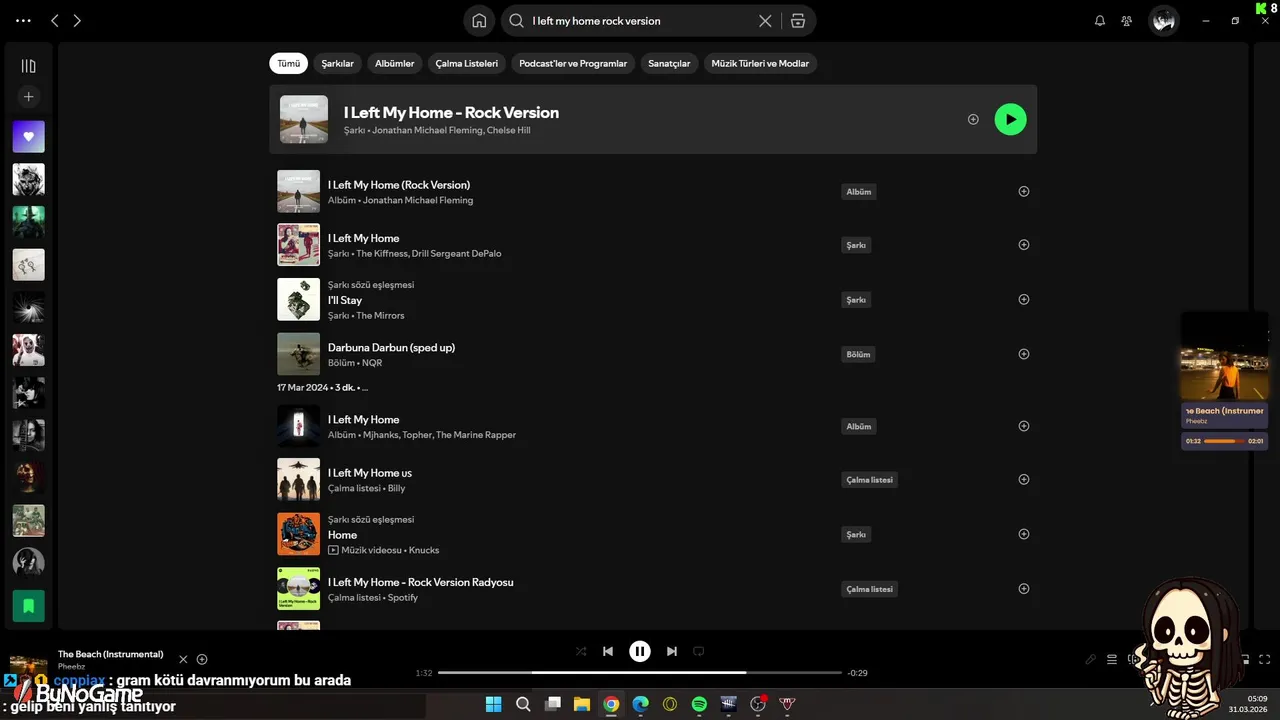Viewport: 1280px width, 720px height.
Task: Expand Your Library sidebar icon
Action: pos(28,66)
